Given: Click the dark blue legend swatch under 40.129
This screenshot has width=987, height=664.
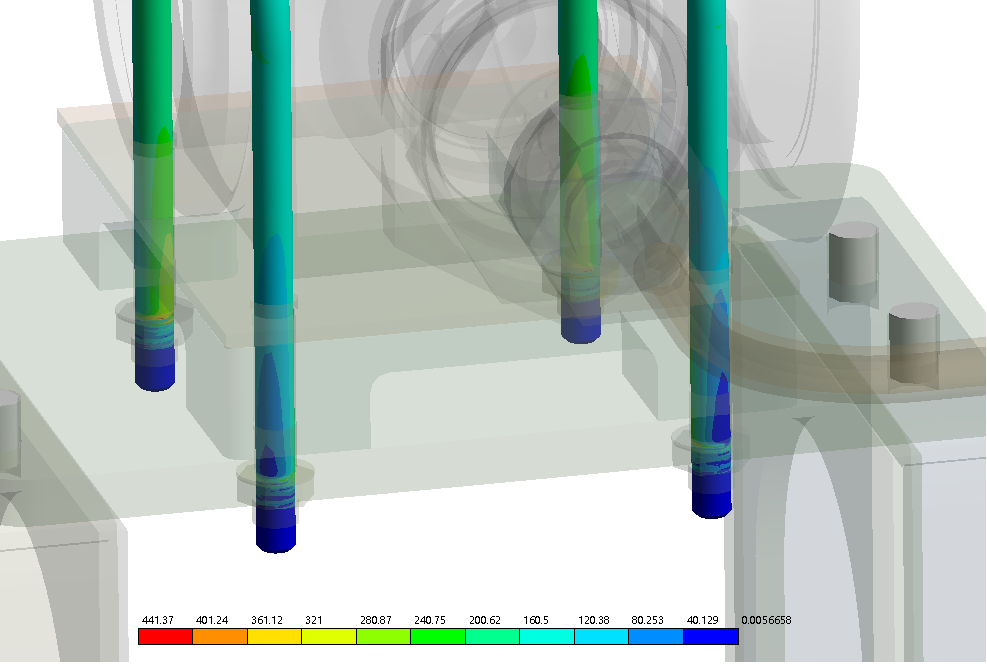Looking at the screenshot, I should [x=711, y=636].
